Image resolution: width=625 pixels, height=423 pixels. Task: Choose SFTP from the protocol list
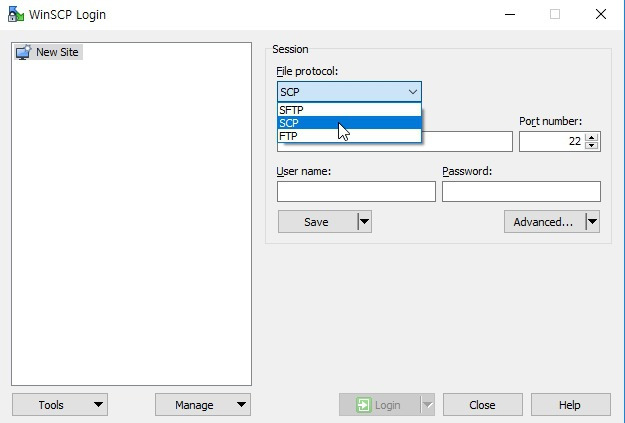tap(349, 110)
